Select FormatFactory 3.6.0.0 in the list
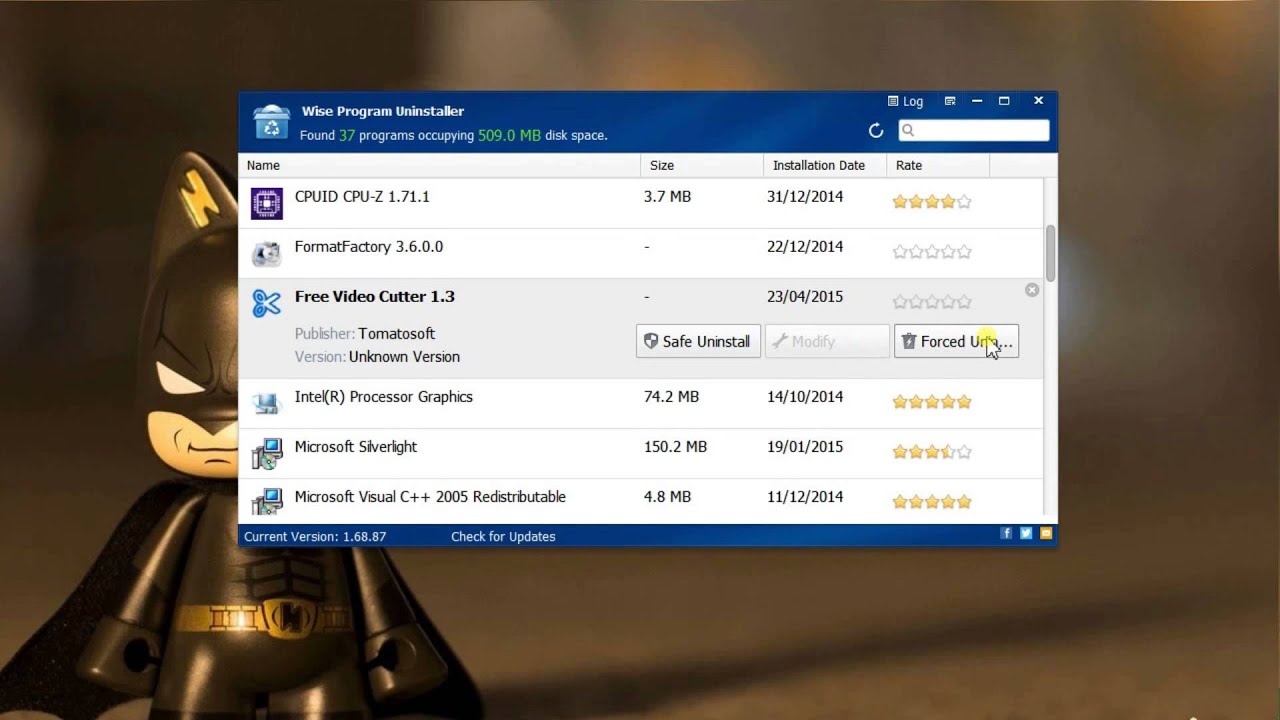Screen dimensions: 1280x720 tap(640, 253)
